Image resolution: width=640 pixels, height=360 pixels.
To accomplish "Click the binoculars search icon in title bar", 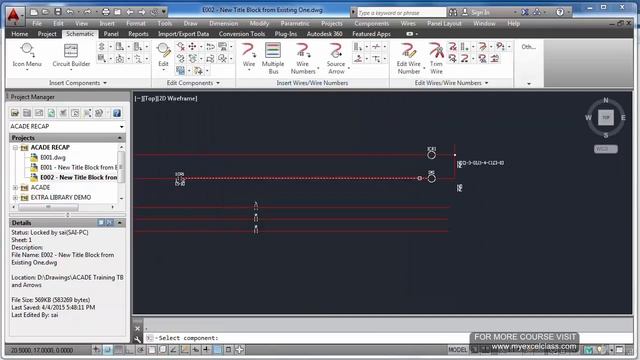I will pyautogui.click(x=453, y=12).
